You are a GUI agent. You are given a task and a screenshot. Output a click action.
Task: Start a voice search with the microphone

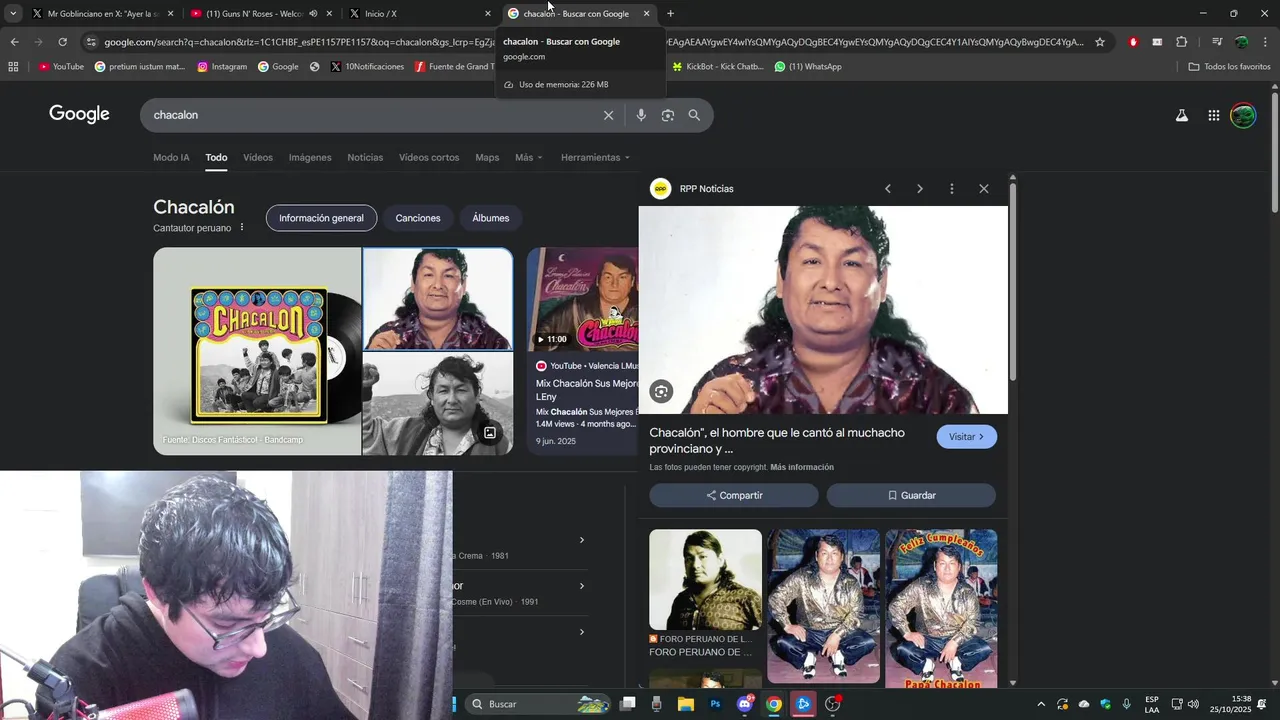[x=641, y=115]
